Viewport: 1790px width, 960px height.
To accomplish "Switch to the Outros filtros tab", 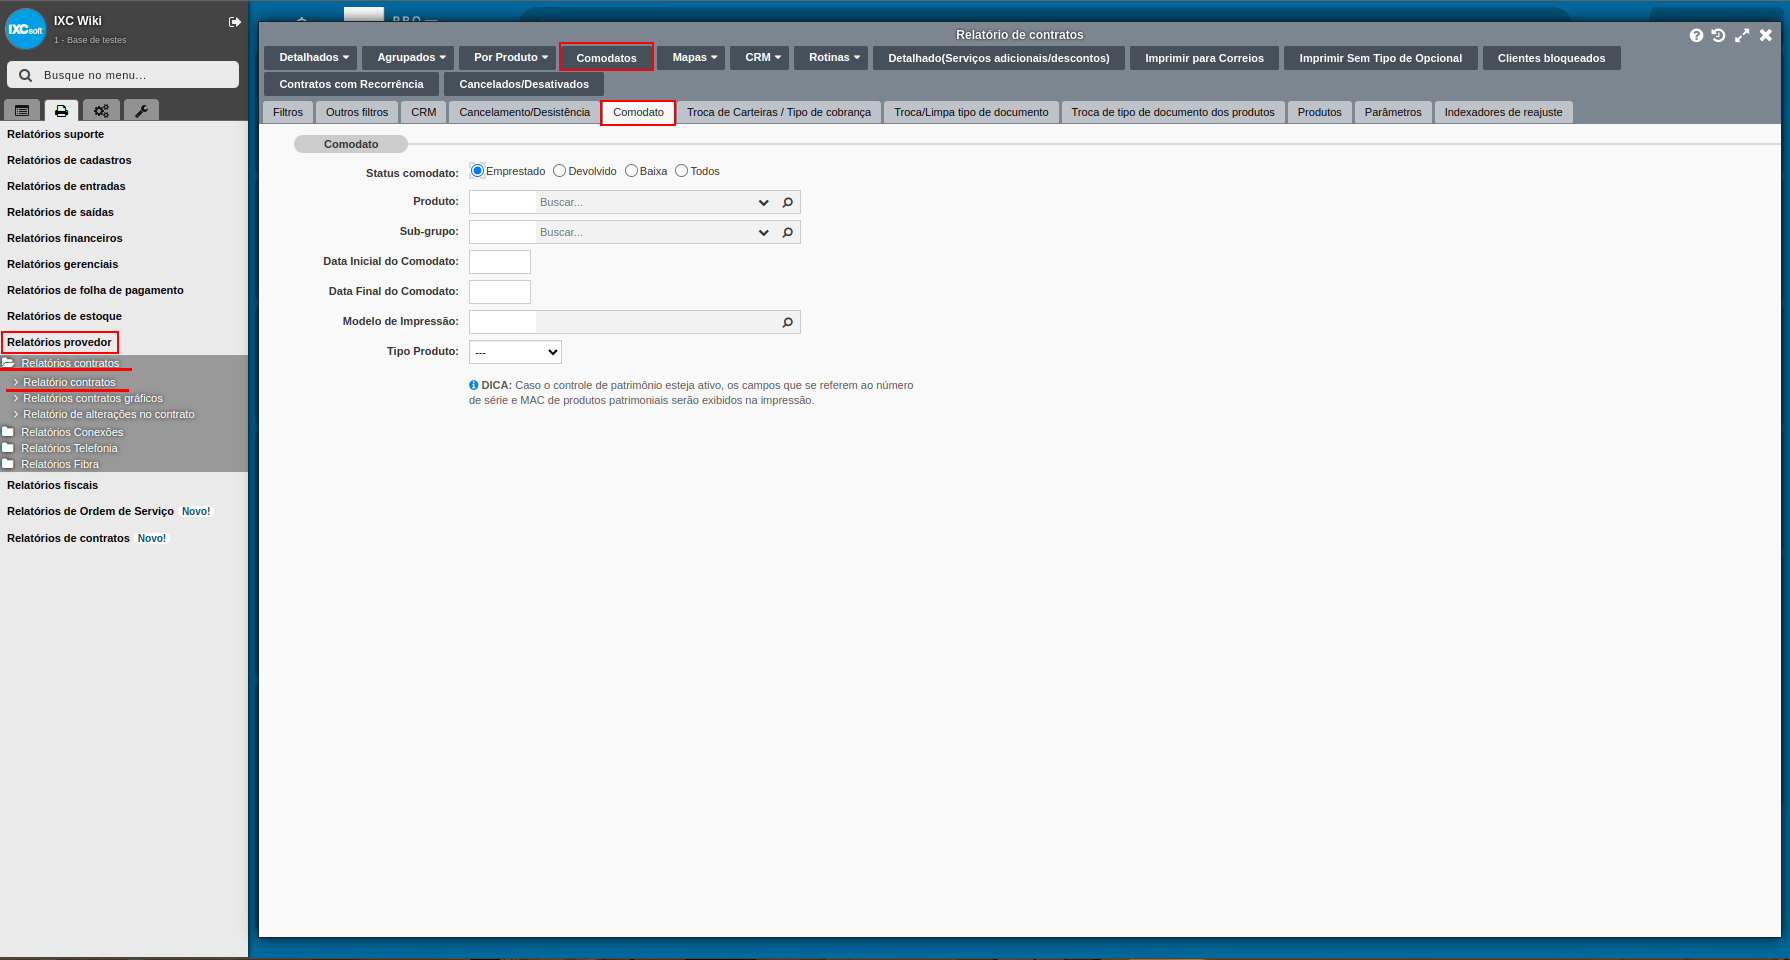I will click(357, 112).
